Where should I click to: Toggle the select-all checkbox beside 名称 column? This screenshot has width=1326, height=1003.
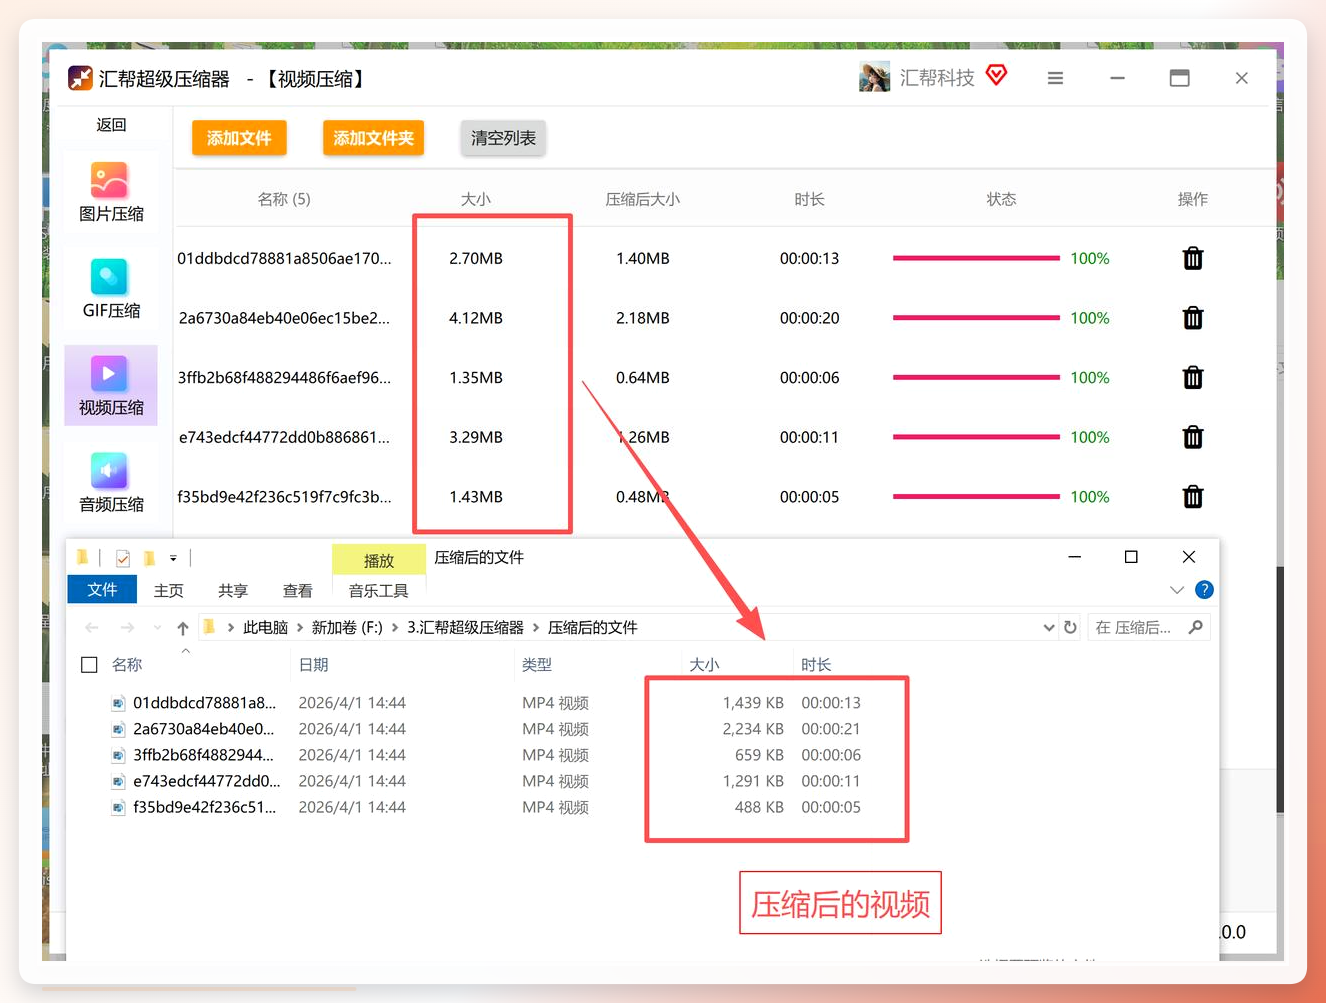tap(89, 665)
